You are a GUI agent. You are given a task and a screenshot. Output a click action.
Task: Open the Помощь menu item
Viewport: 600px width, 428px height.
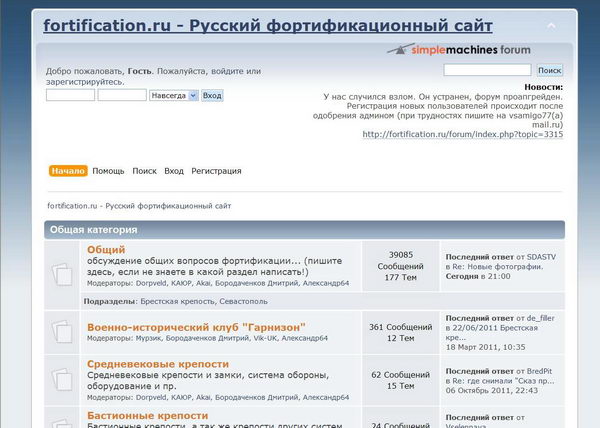click(x=108, y=171)
